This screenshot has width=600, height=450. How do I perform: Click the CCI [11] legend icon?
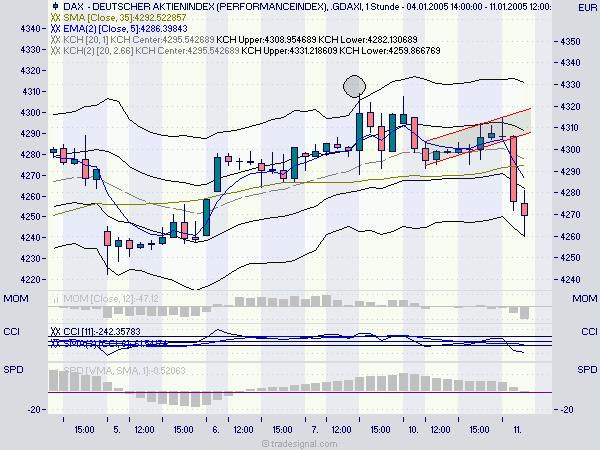(55, 331)
